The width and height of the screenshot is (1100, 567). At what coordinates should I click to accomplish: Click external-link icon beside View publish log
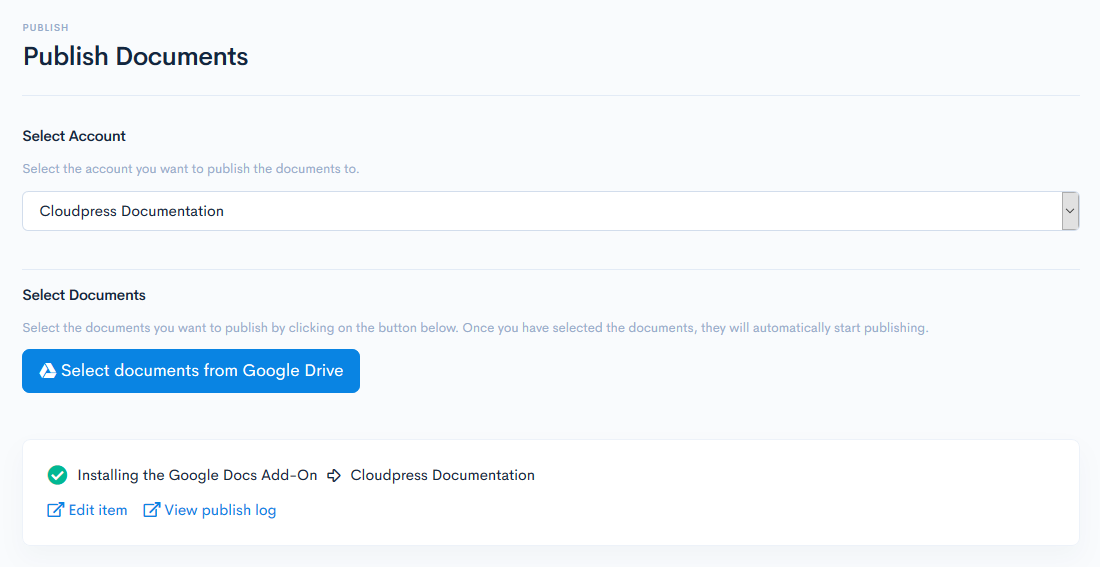152,510
